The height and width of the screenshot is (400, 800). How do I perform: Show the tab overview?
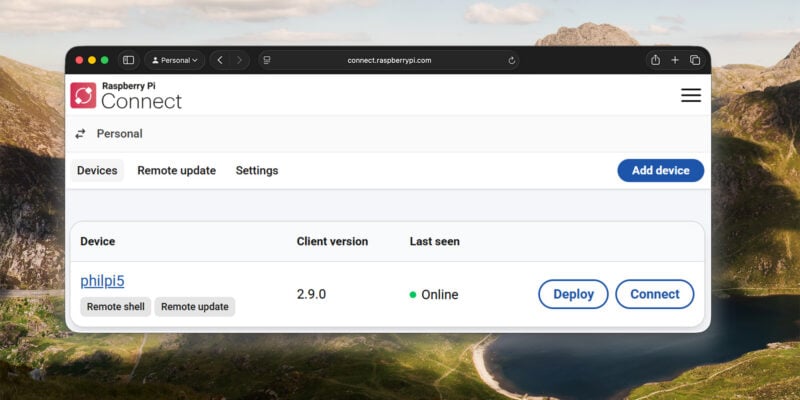[x=695, y=60]
